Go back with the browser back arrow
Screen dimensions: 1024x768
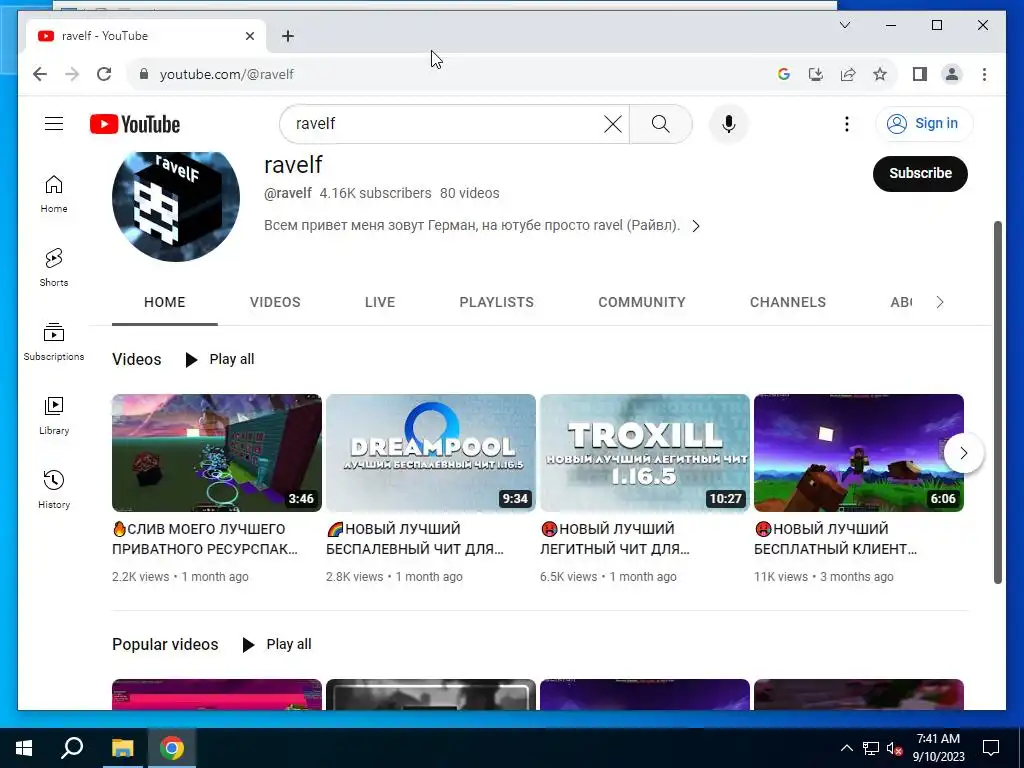(x=40, y=74)
